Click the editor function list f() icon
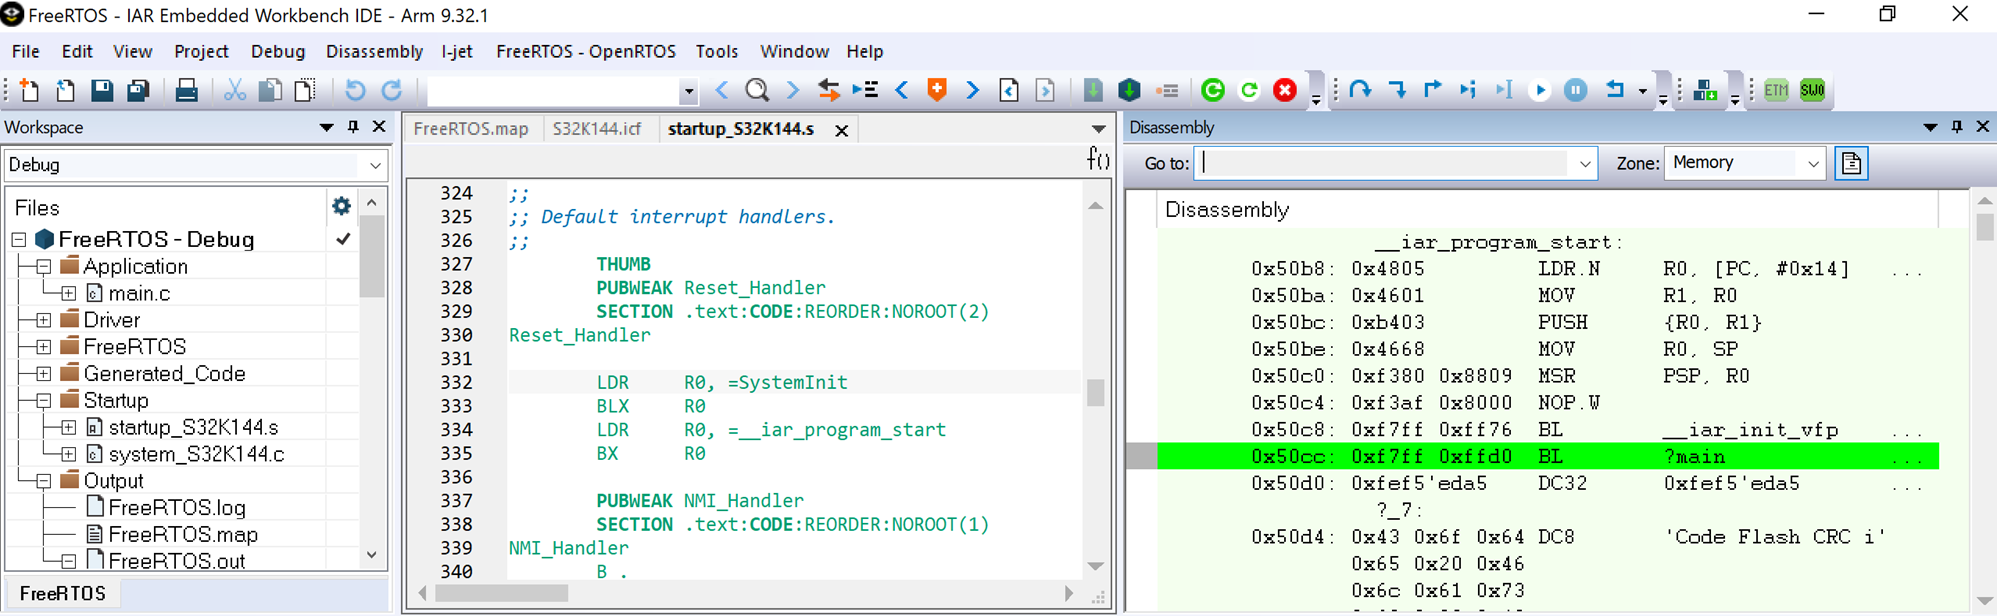1997x616 pixels. coord(1098,159)
